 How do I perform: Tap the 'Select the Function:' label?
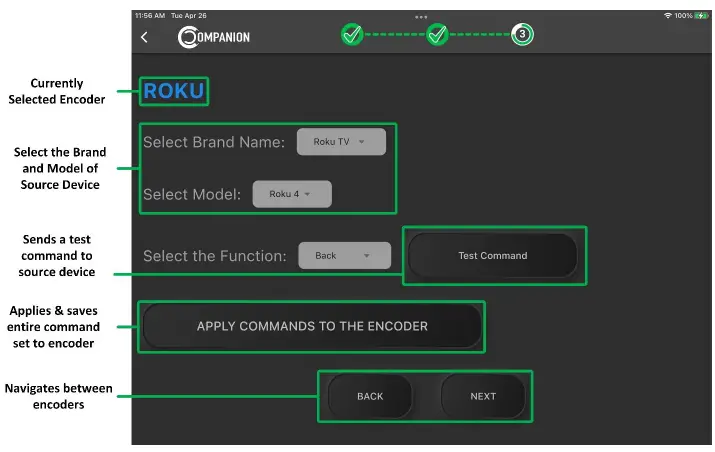pos(215,256)
